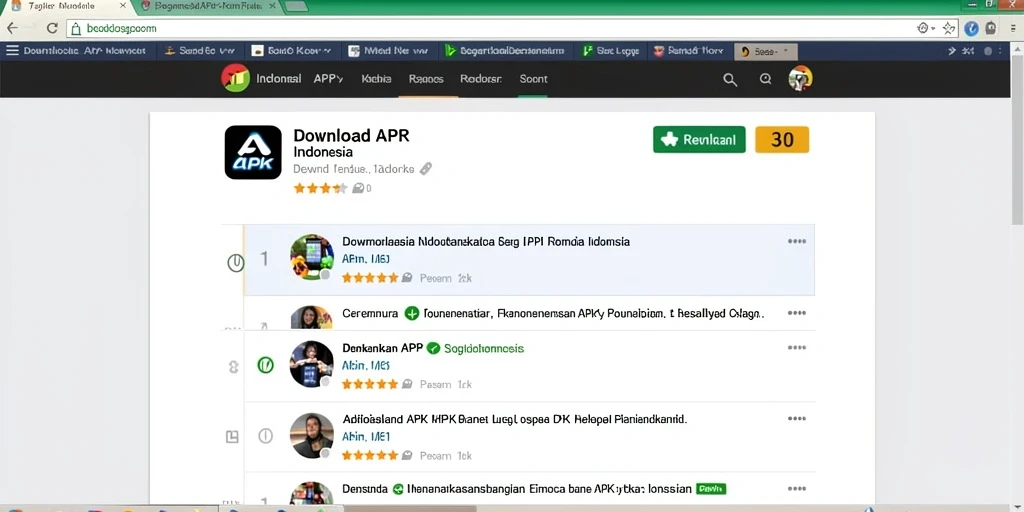This screenshot has width=1024, height=512.
Task: Open the three-dot menu on Denkankan APP row
Action: tap(797, 347)
